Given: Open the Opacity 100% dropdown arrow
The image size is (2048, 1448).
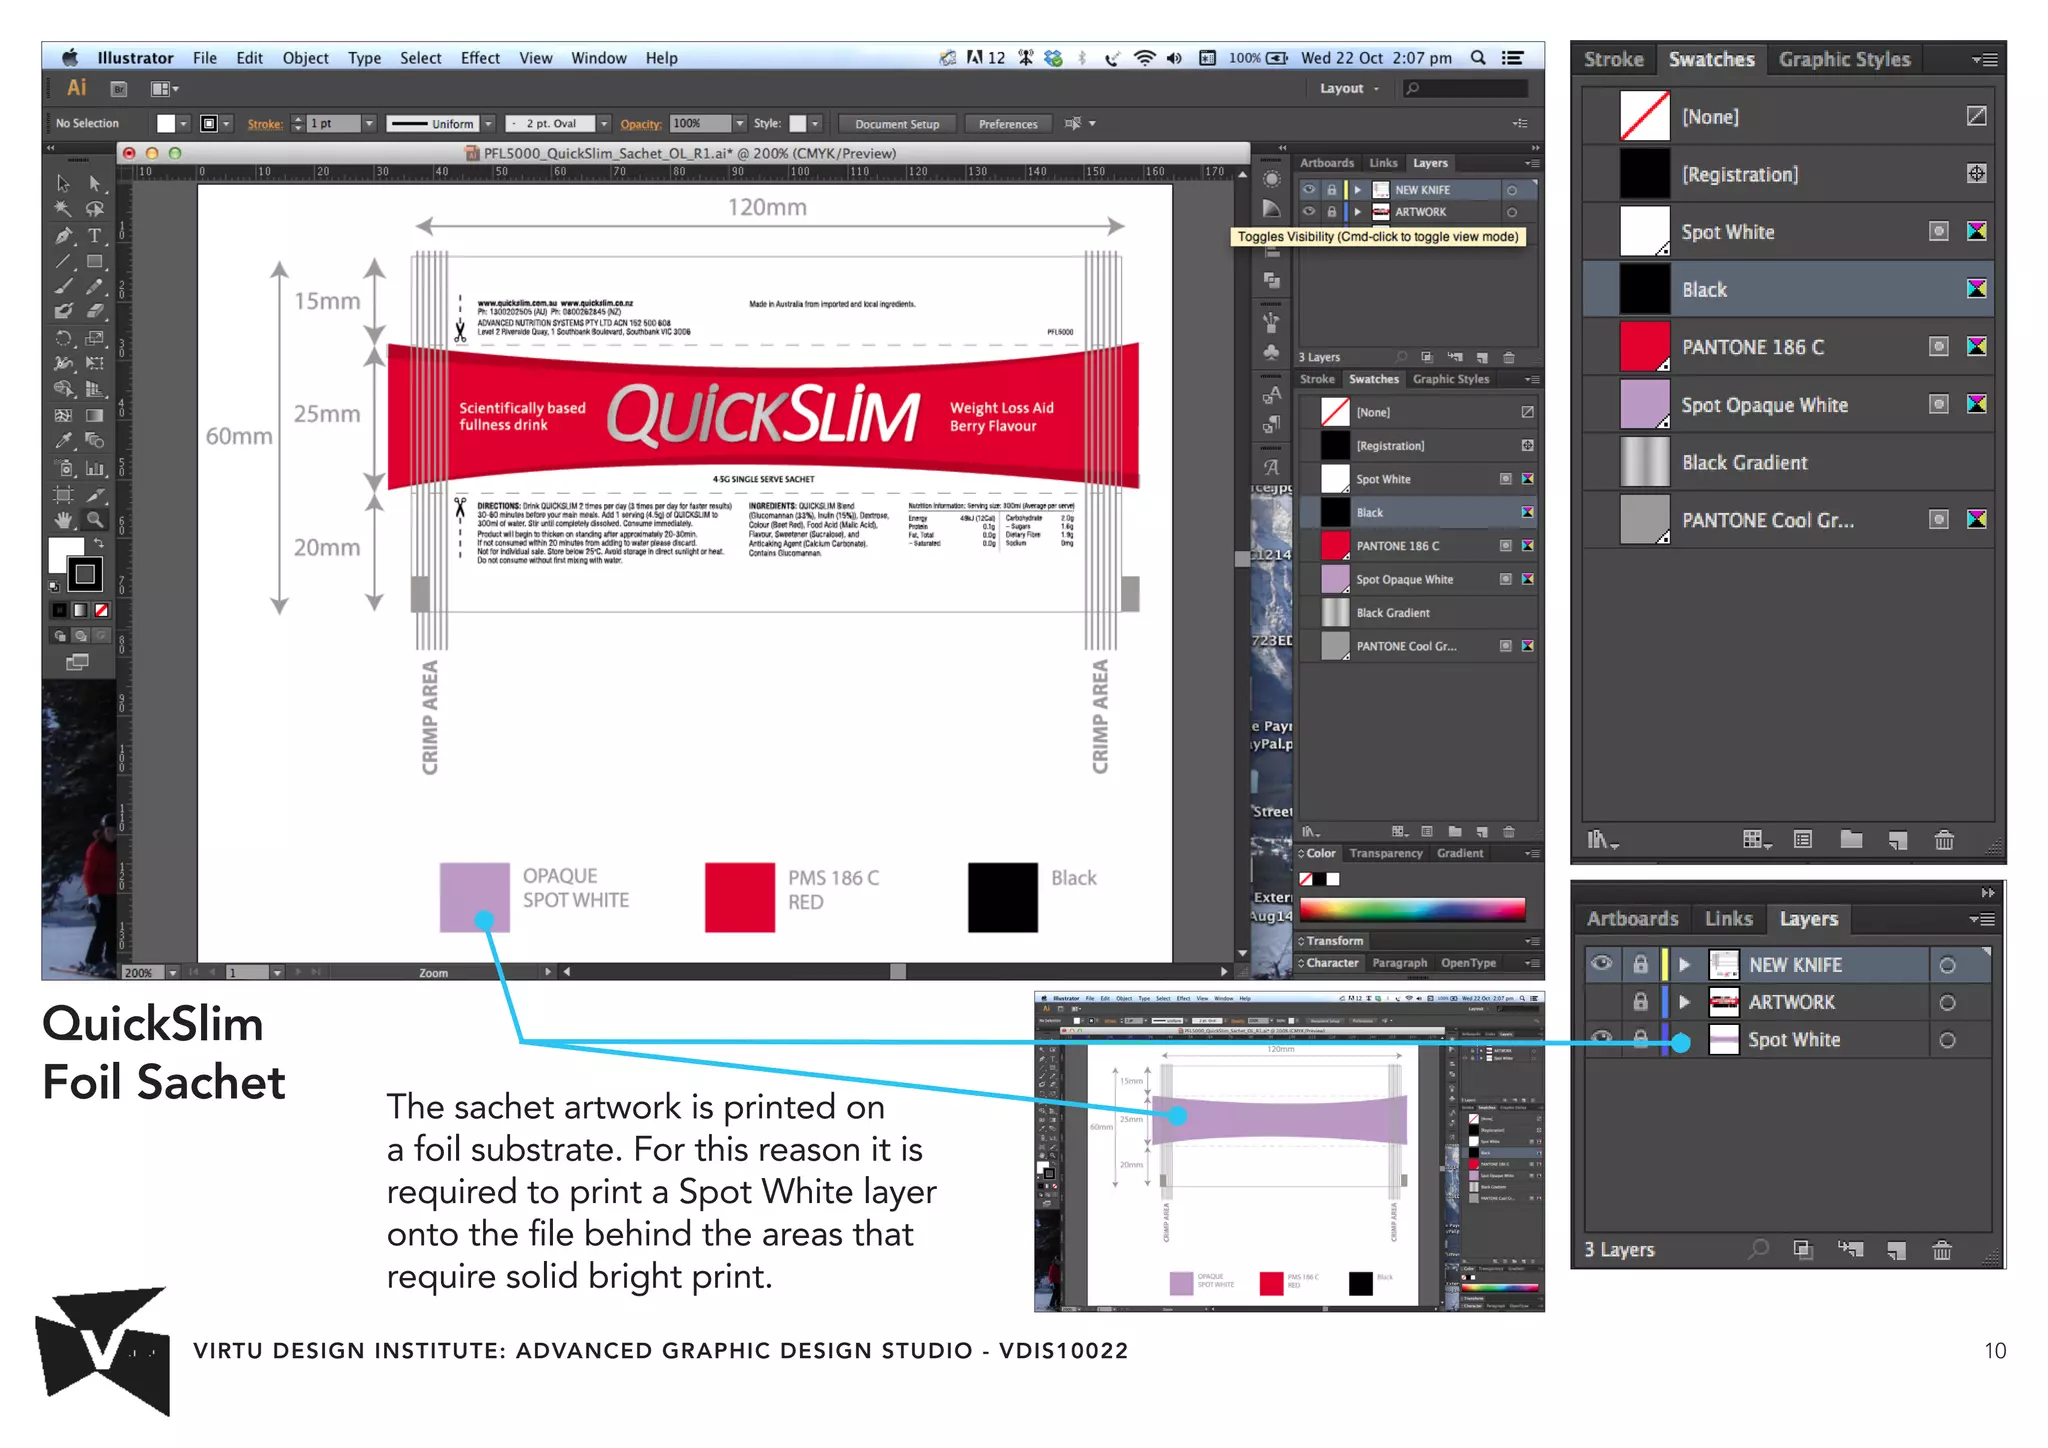Looking at the screenshot, I should (740, 123).
